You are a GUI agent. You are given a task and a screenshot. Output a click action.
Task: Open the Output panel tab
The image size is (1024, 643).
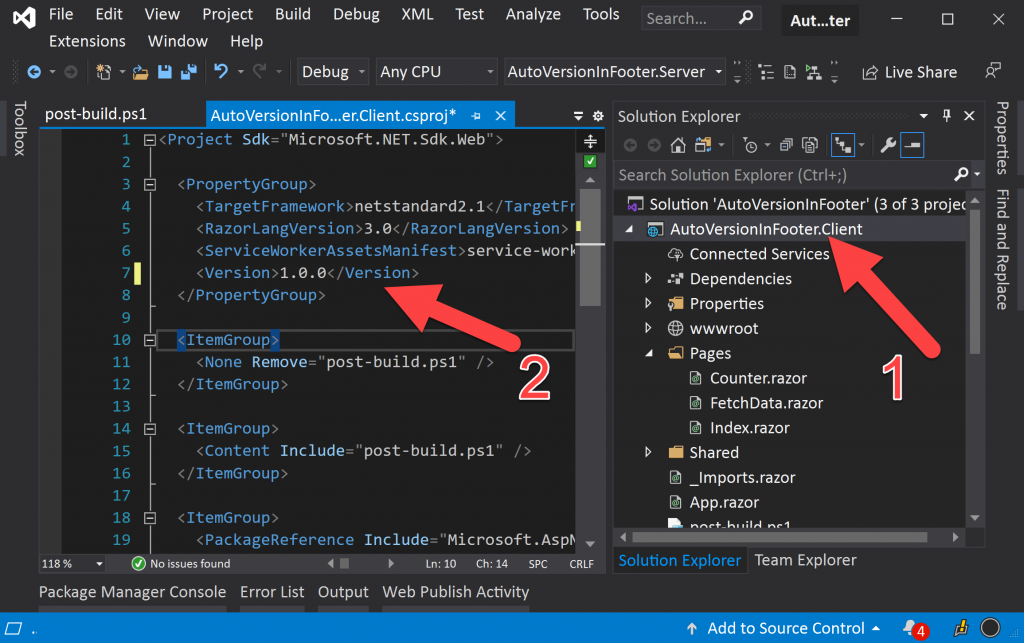[343, 592]
